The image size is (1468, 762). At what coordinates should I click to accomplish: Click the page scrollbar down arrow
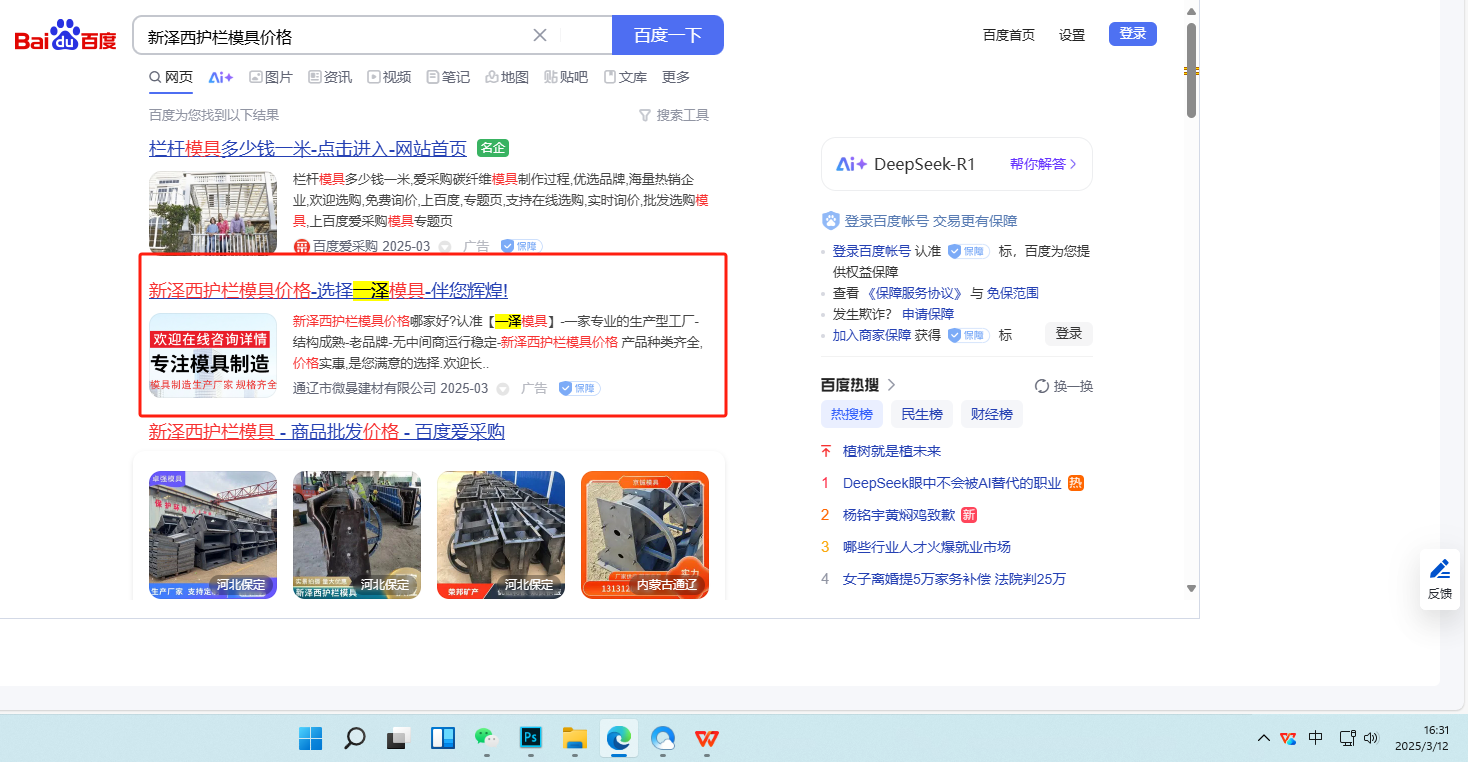pos(1191,588)
